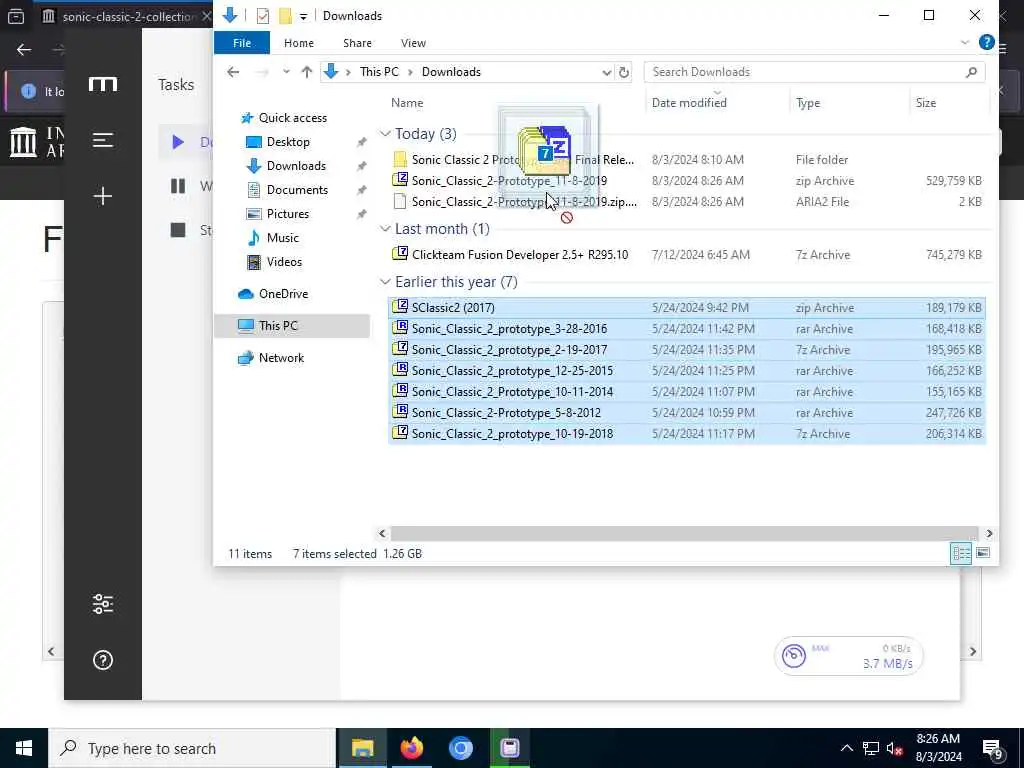Open Windows Start menu

click(24, 748)
